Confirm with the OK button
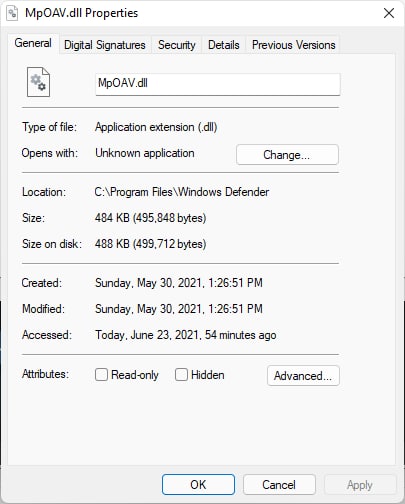The height and width of the screenshot is (504, 405). click(x=198, y=485)
